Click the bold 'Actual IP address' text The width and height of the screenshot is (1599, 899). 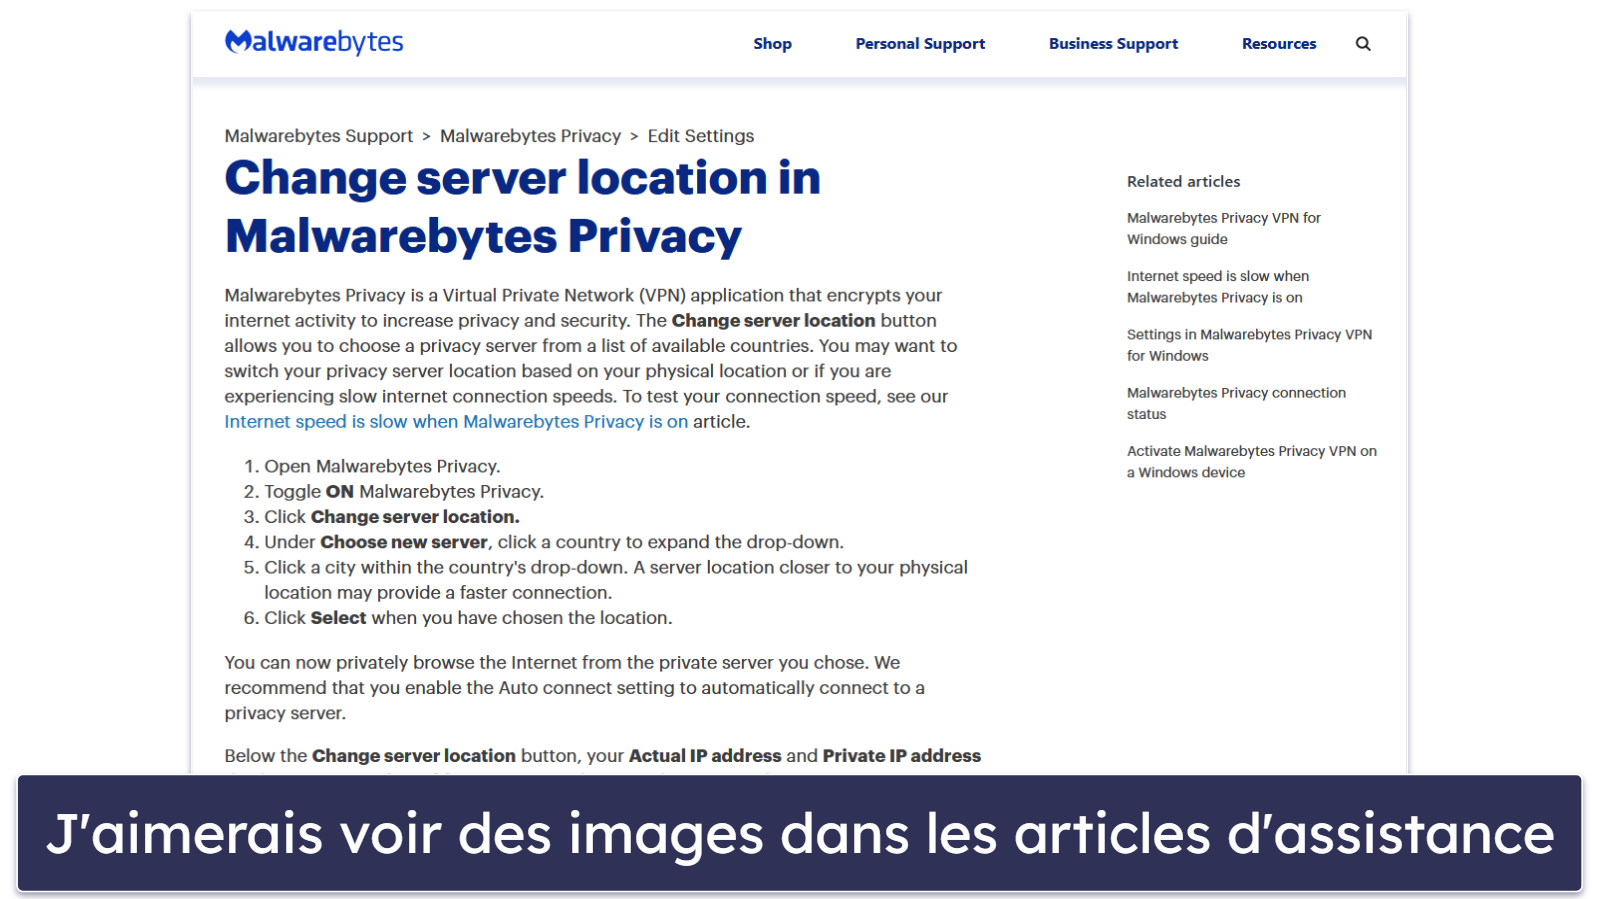click(705, 756)
